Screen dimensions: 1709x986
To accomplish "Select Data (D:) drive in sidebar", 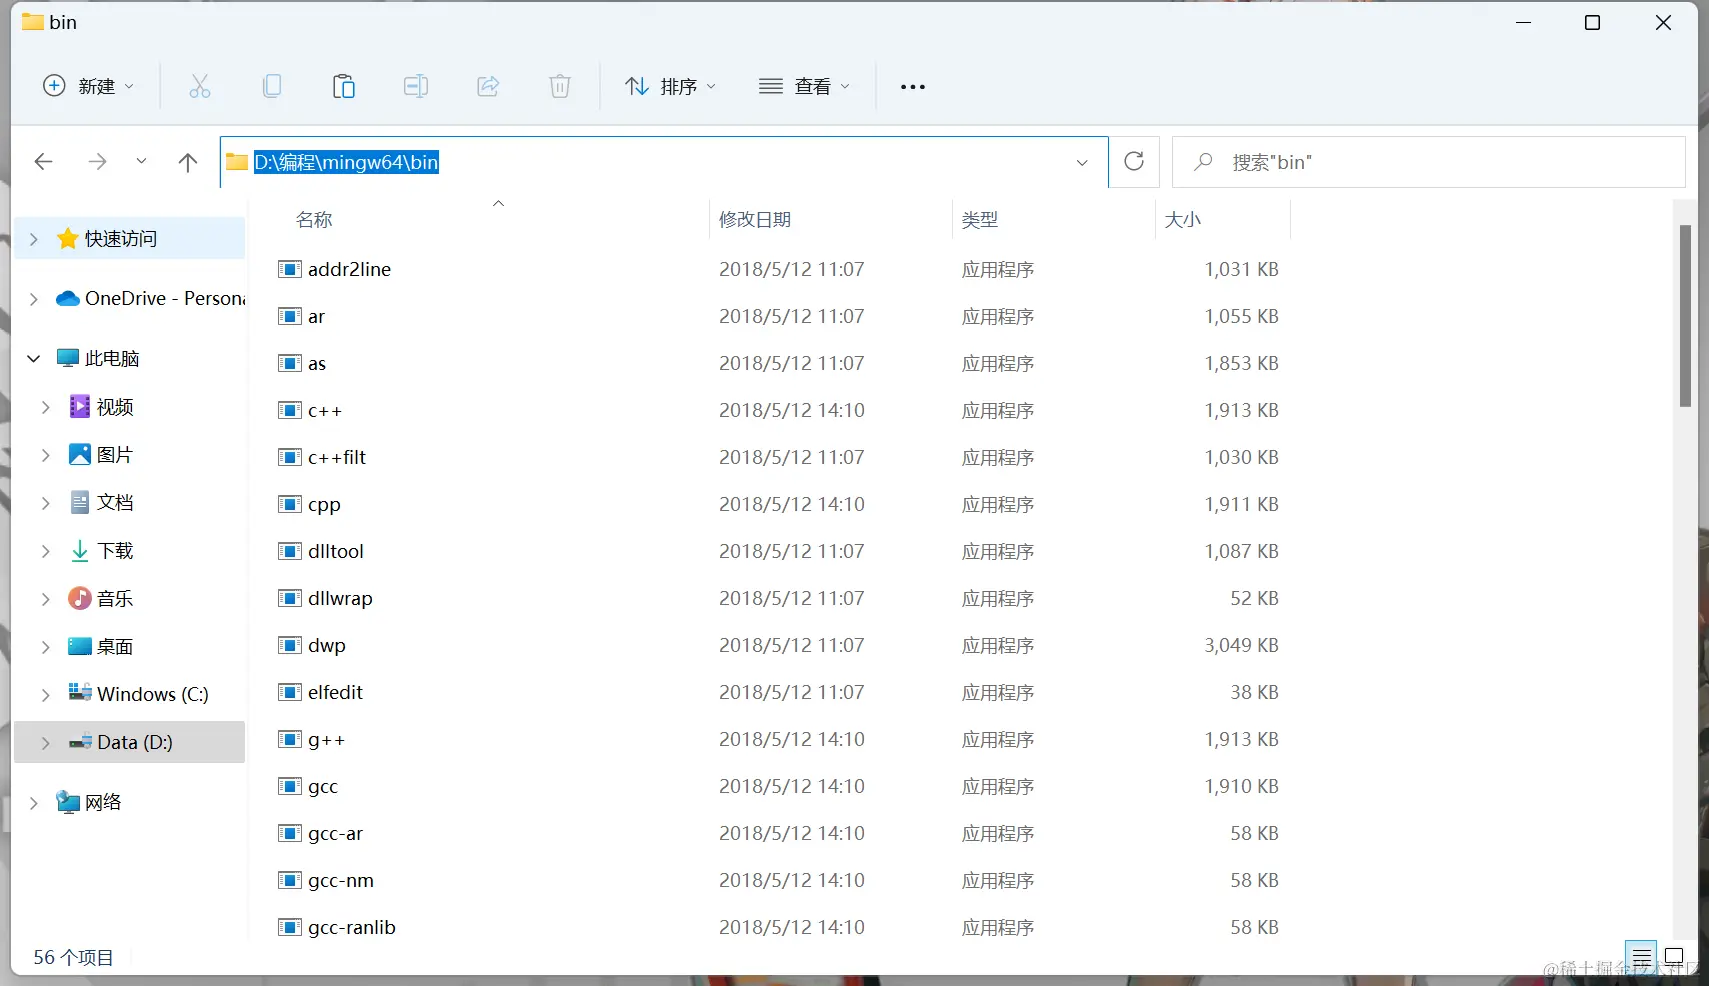I will pyautogui.click(x=134, y=742).
